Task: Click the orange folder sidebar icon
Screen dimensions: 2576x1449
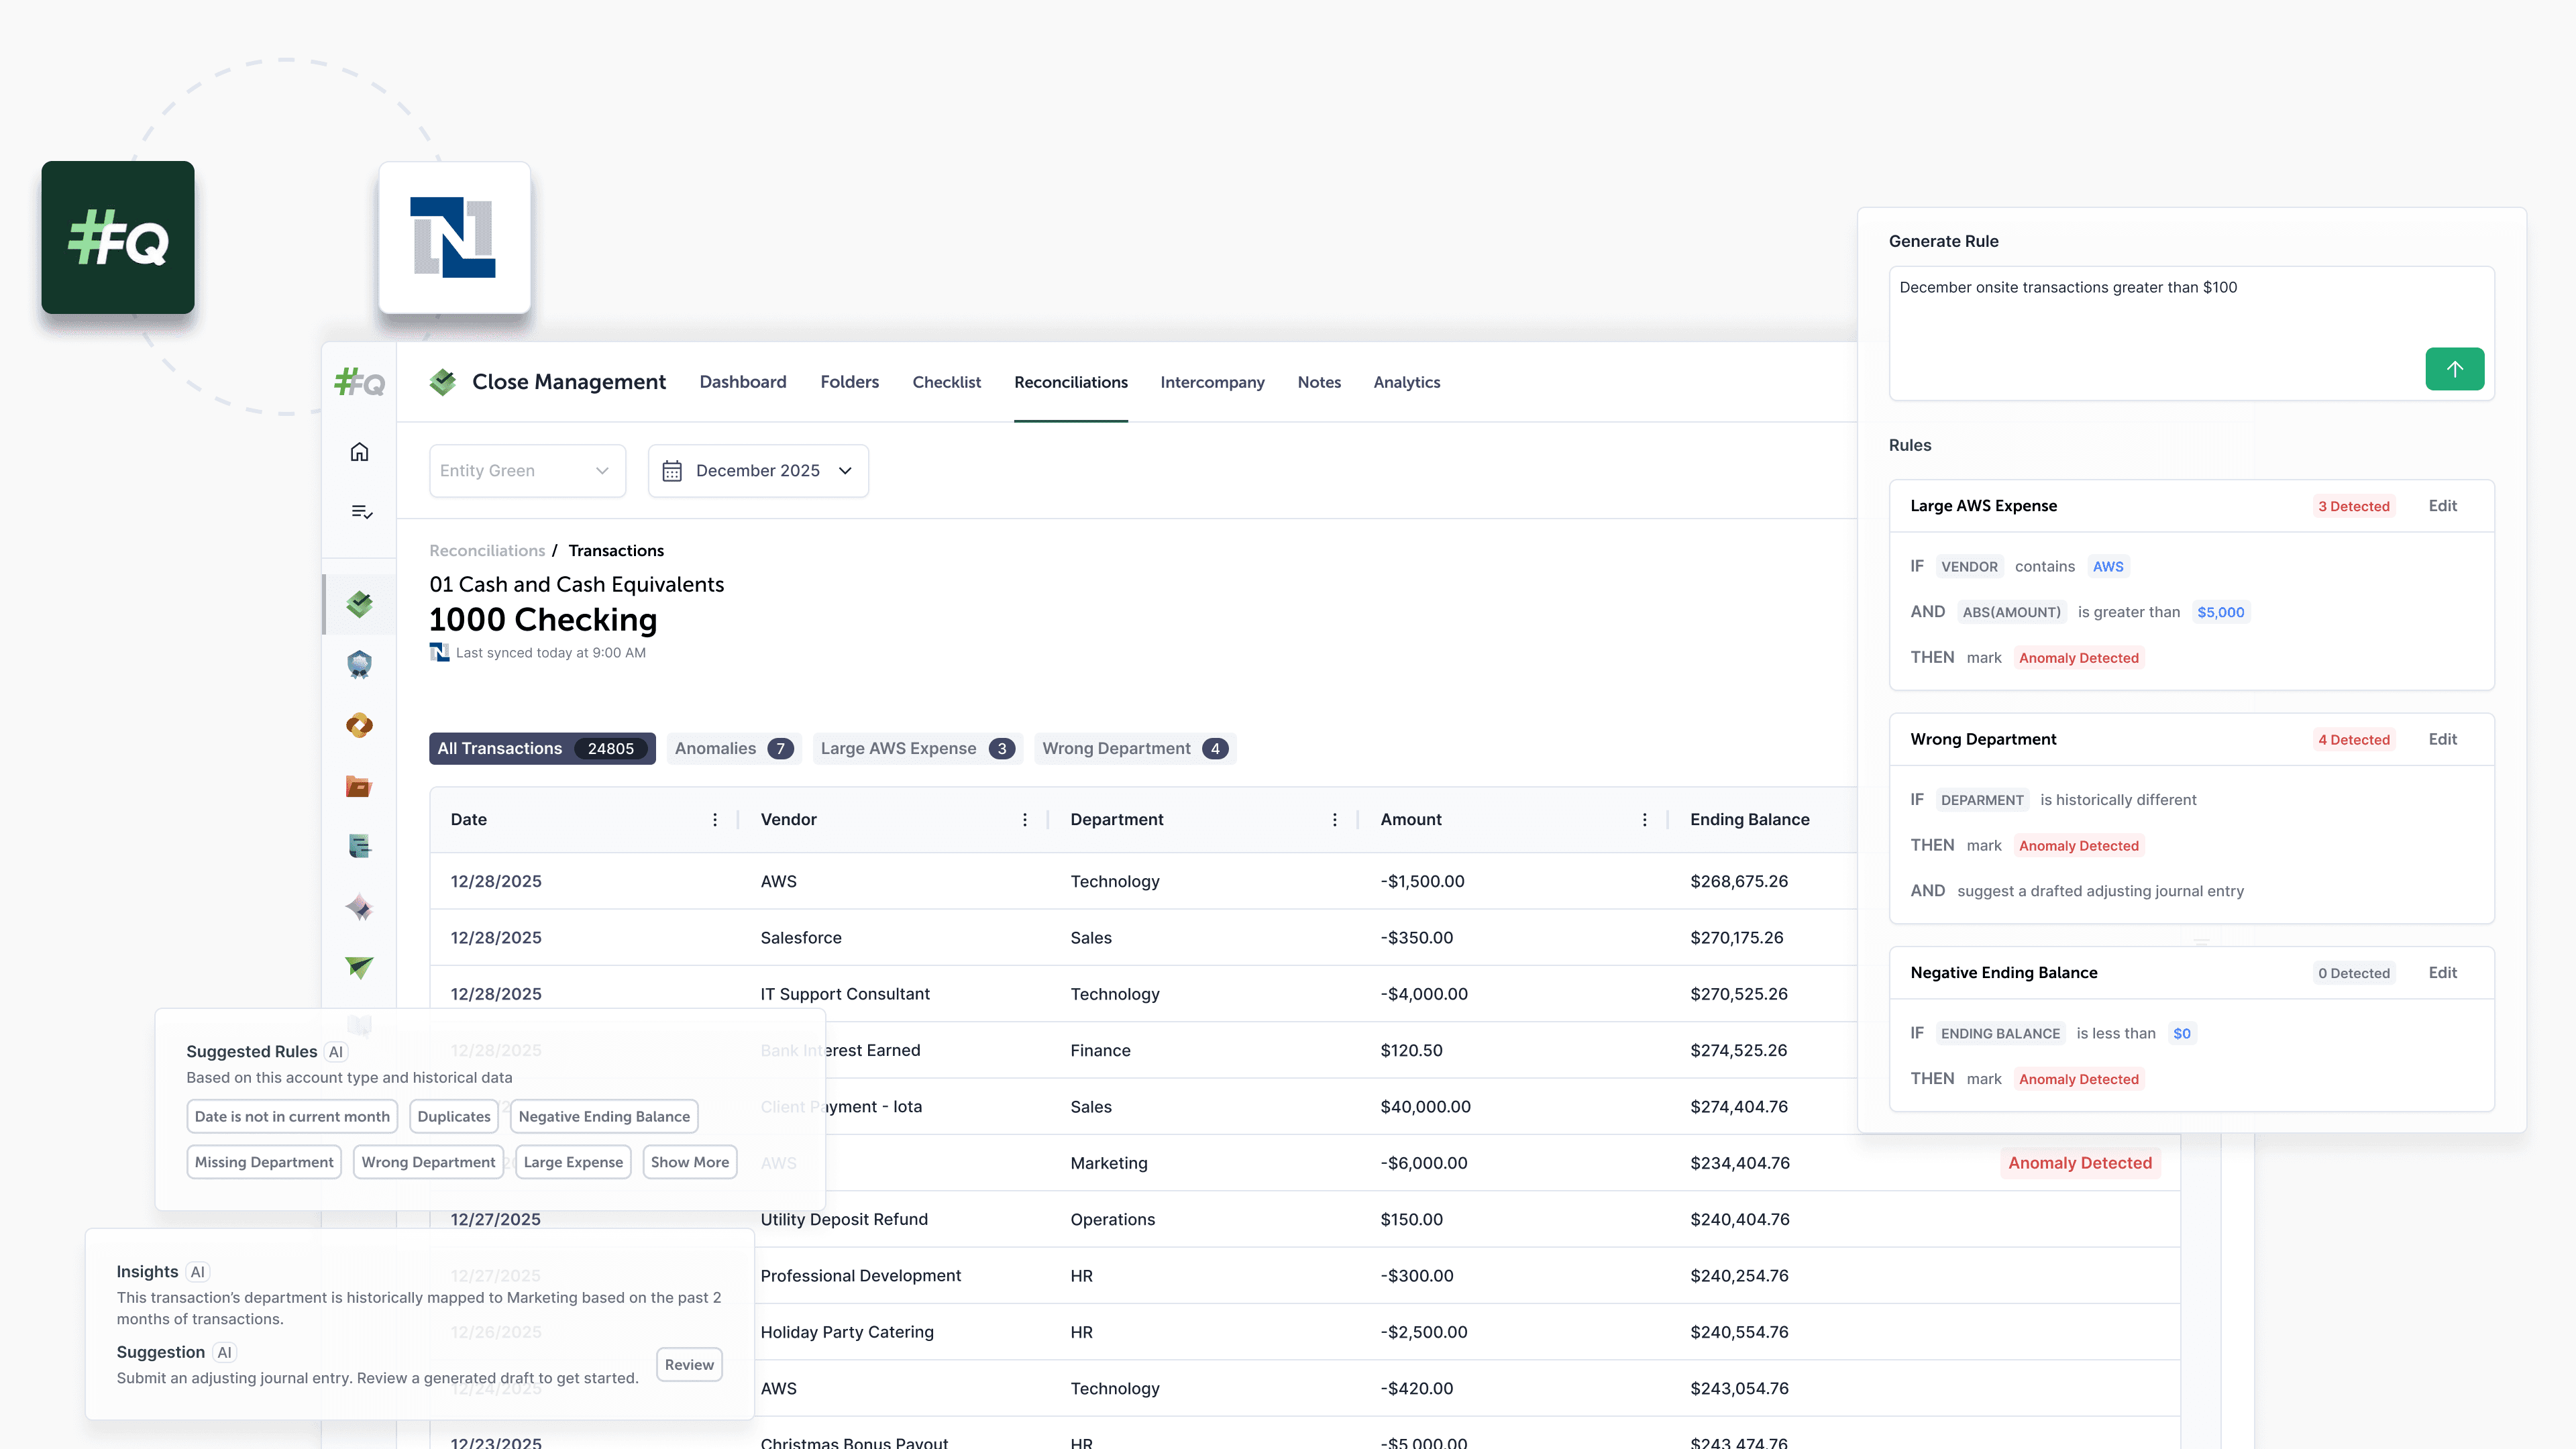Action: 359,787
